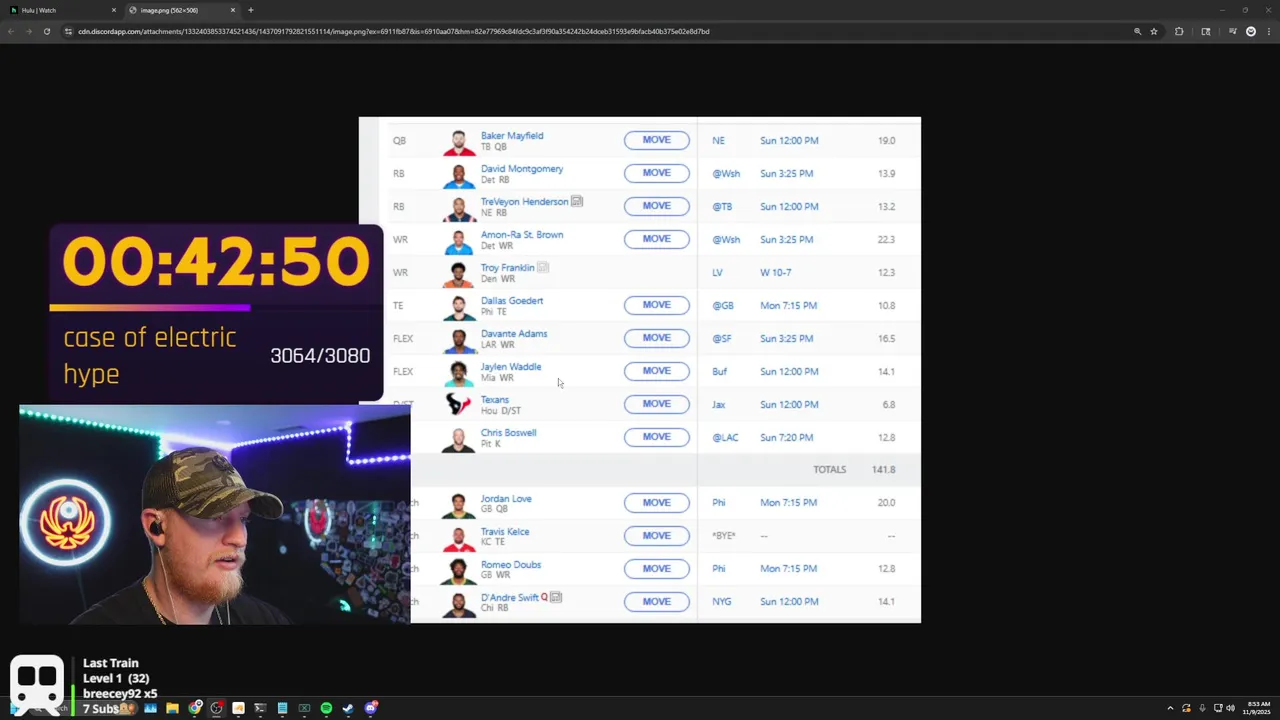This screenshot has width=1280, height=720.
Task: Click Baker Mayfield's player headshot
Action: (459, 141)
